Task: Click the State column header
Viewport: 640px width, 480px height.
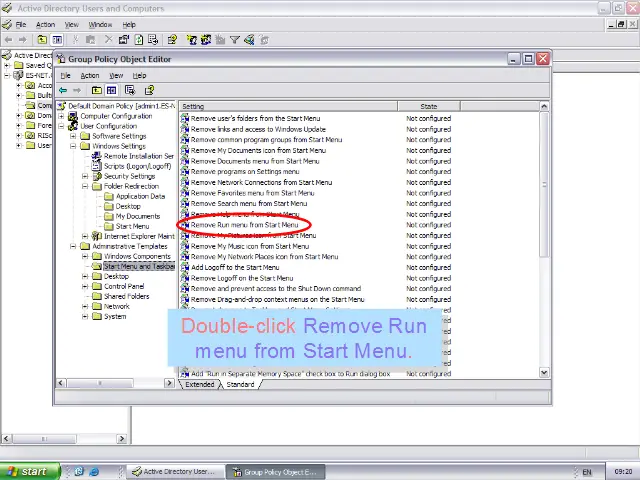Action: click(429, 107)
